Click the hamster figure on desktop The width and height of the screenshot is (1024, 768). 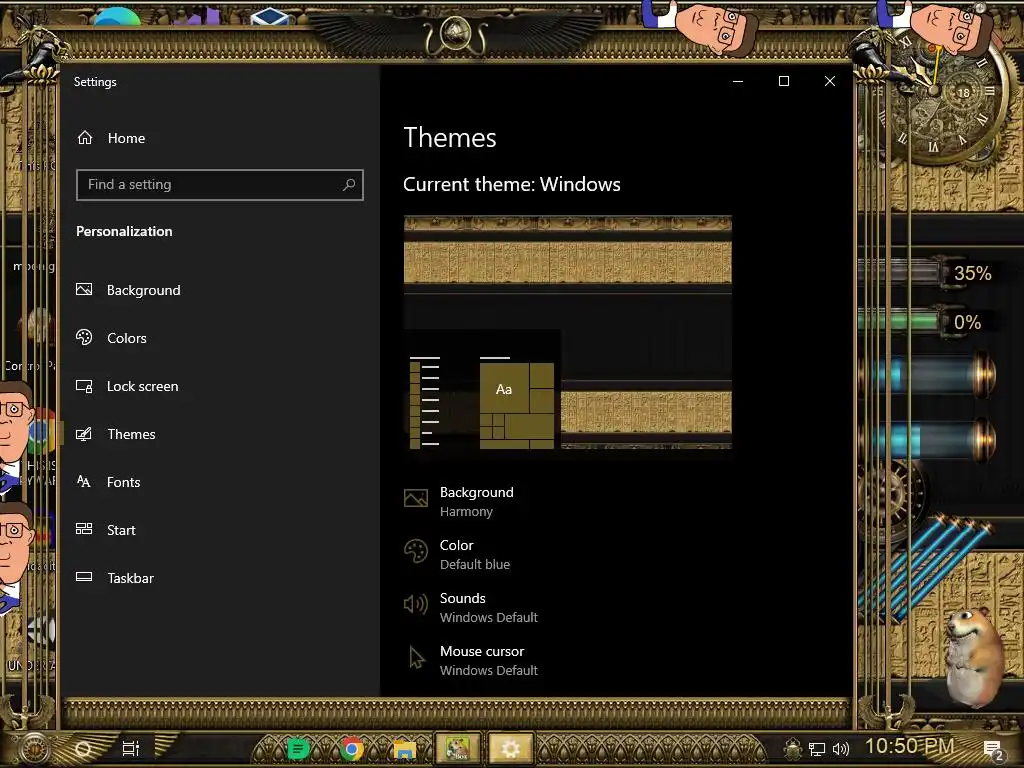click(975, 656)
